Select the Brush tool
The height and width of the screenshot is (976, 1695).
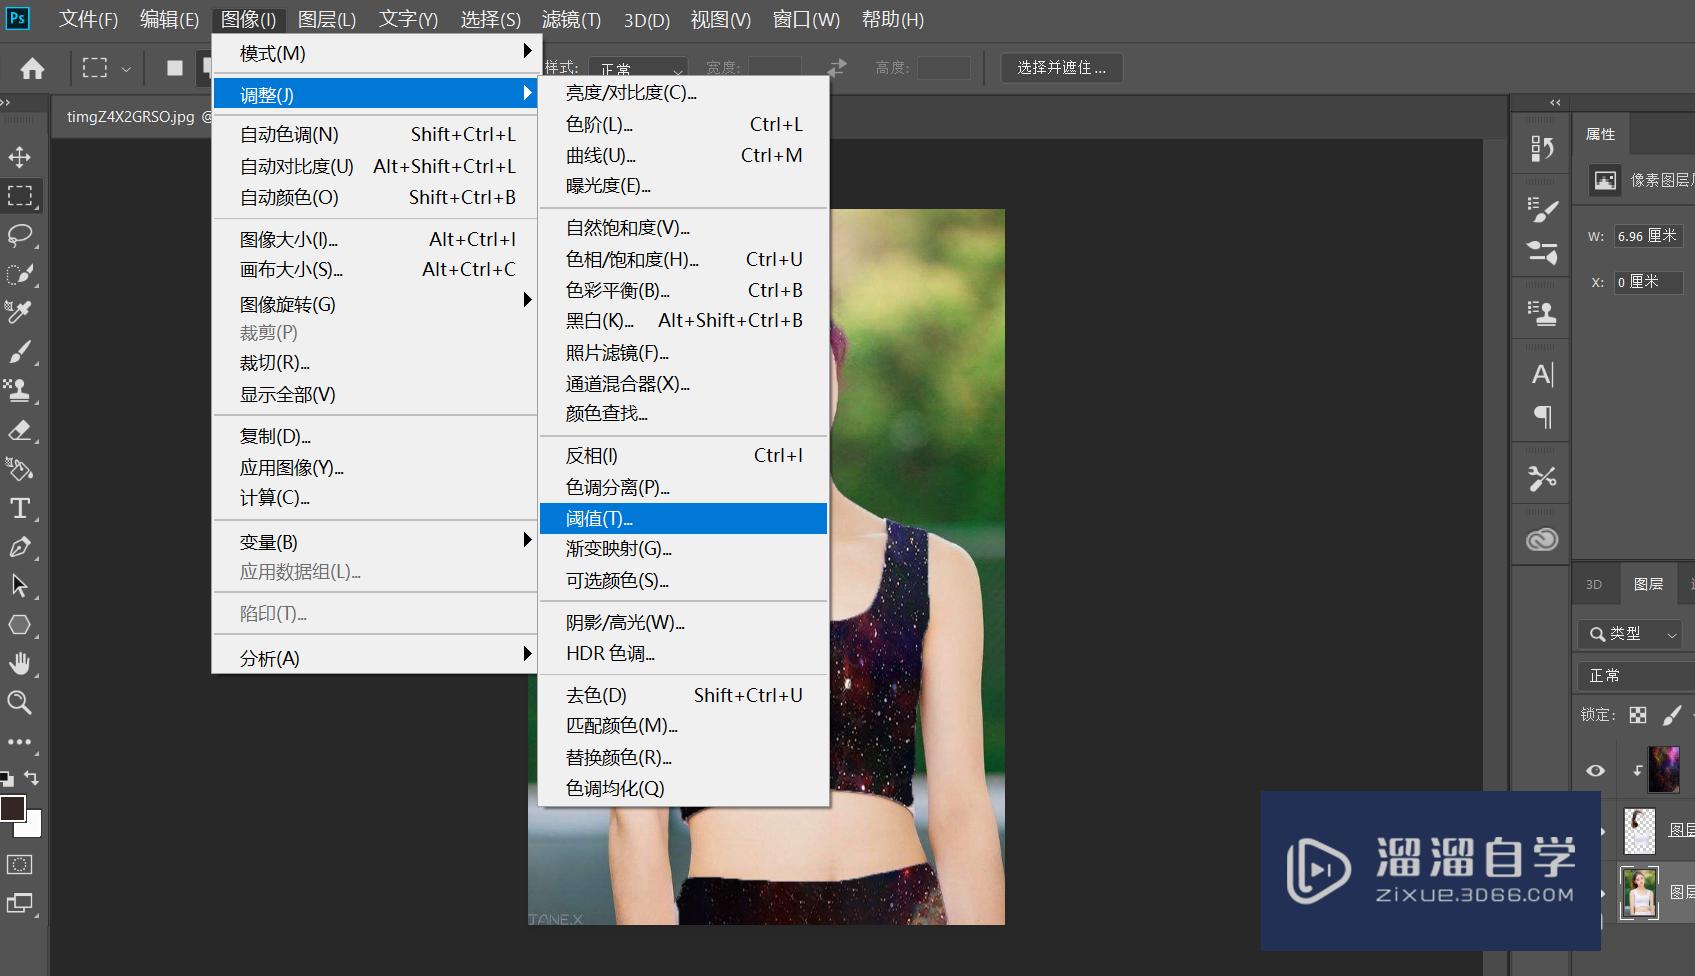tap(19, 352)
